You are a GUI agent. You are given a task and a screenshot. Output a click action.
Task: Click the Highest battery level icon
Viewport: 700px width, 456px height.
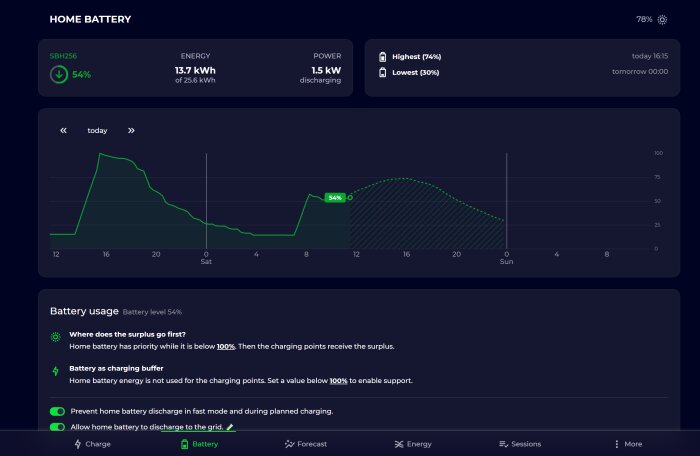[x=383, y=57]
